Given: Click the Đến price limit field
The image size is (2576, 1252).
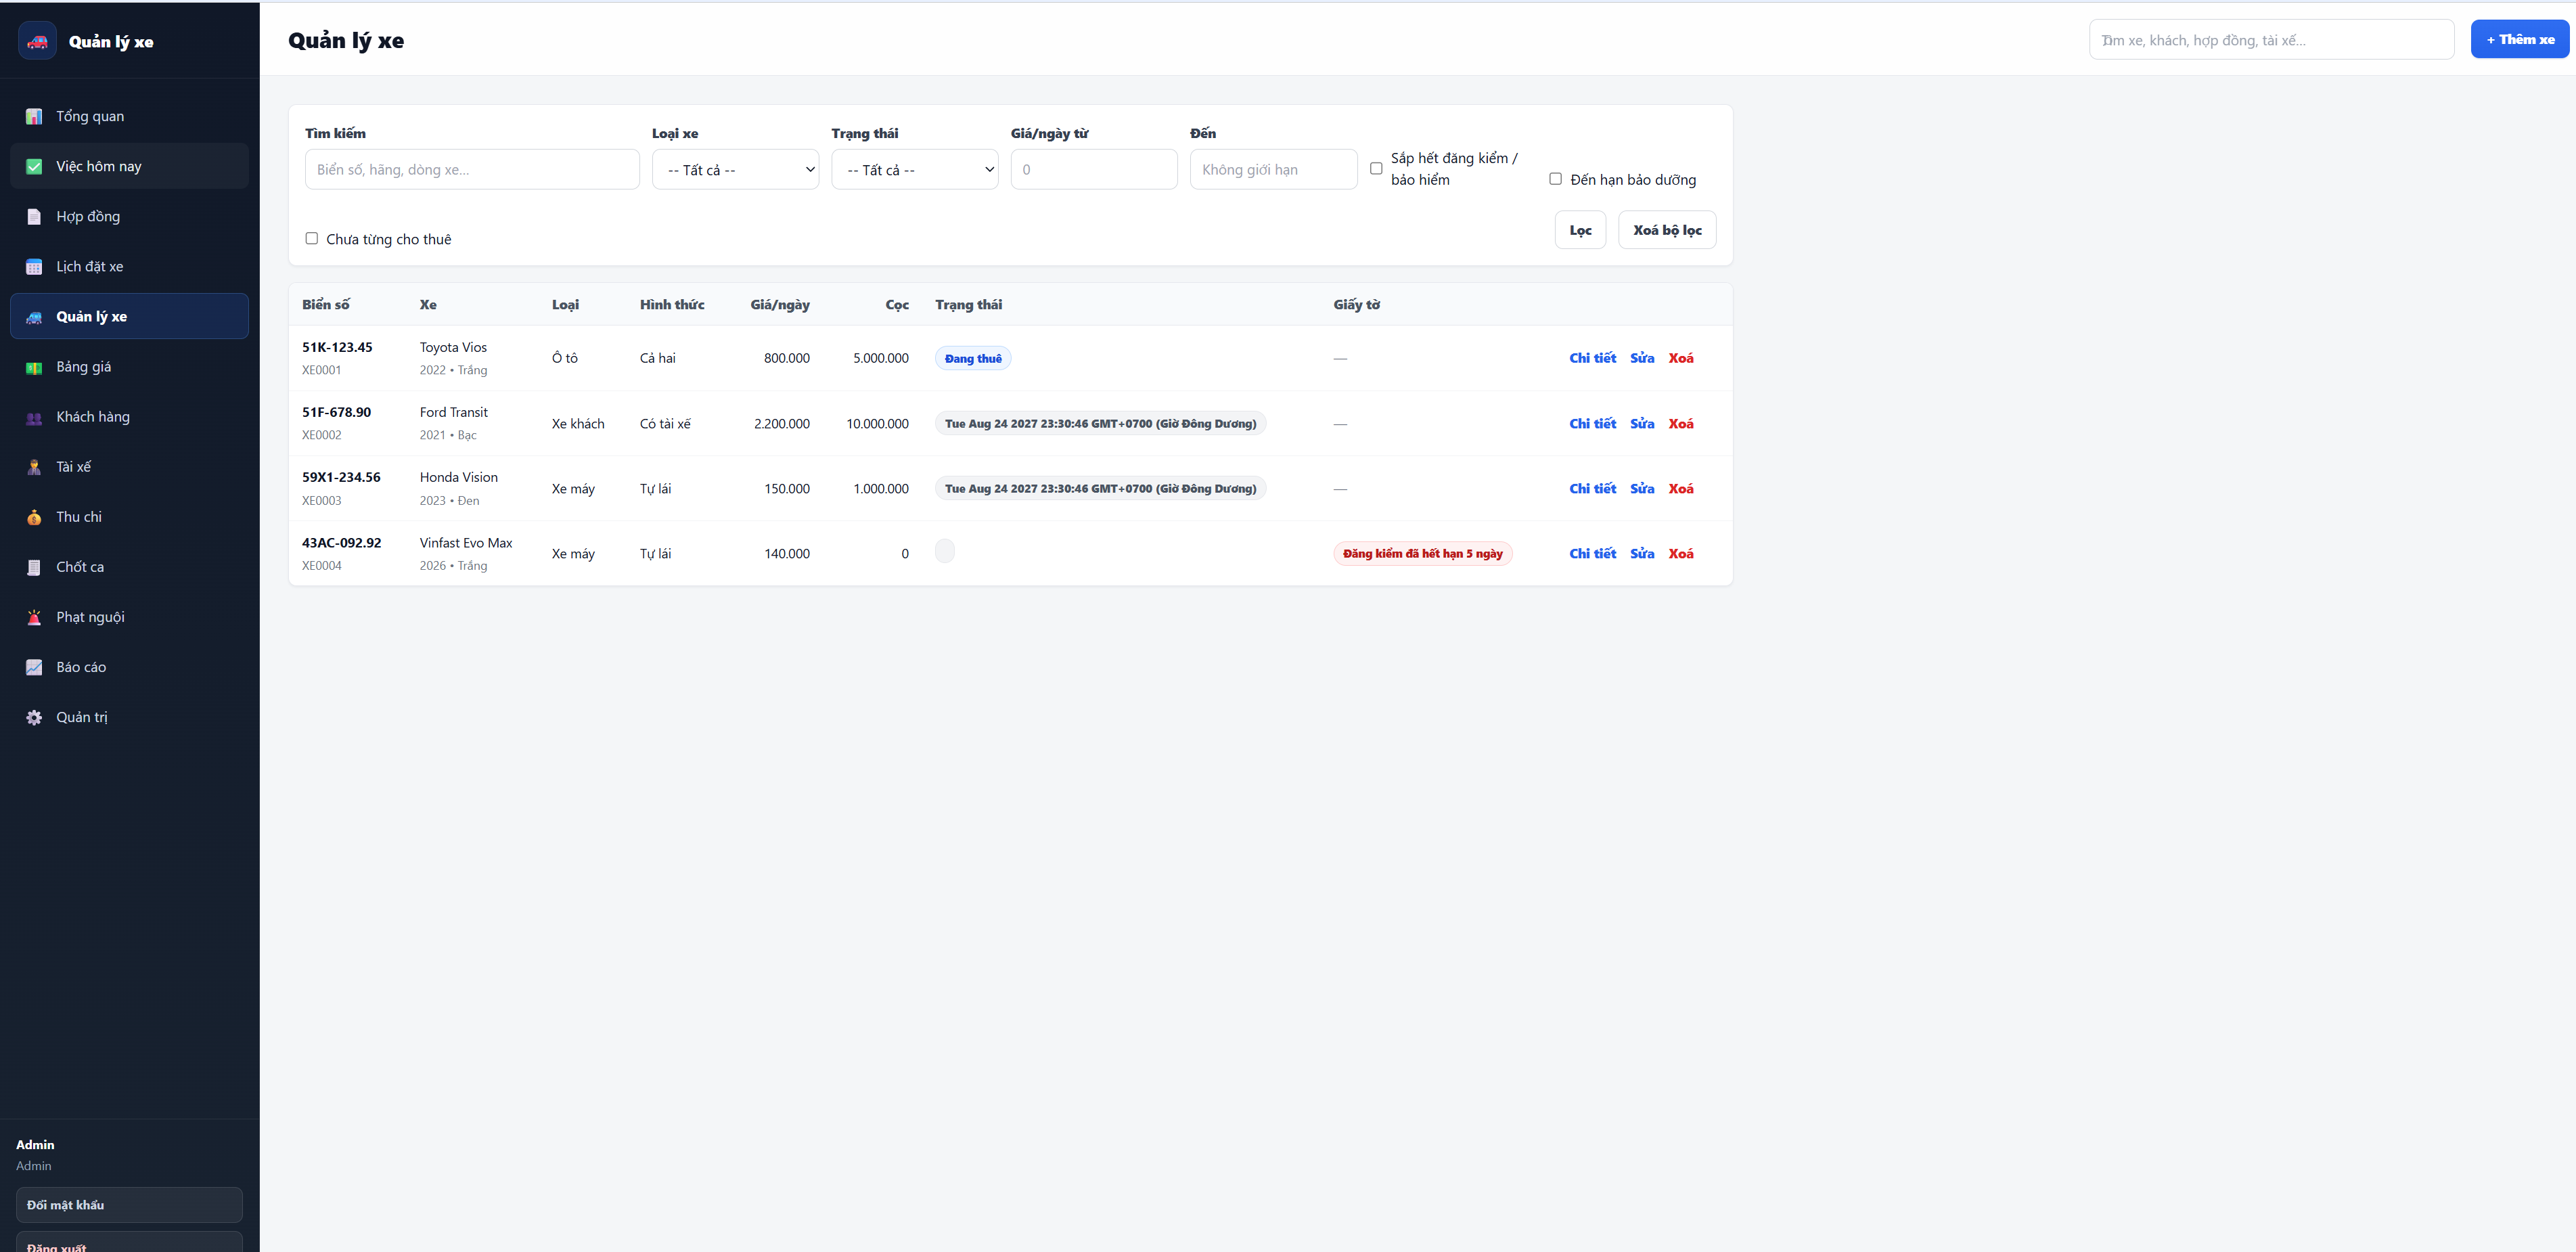Looking at the screenshot, I should coord(1273,169).
